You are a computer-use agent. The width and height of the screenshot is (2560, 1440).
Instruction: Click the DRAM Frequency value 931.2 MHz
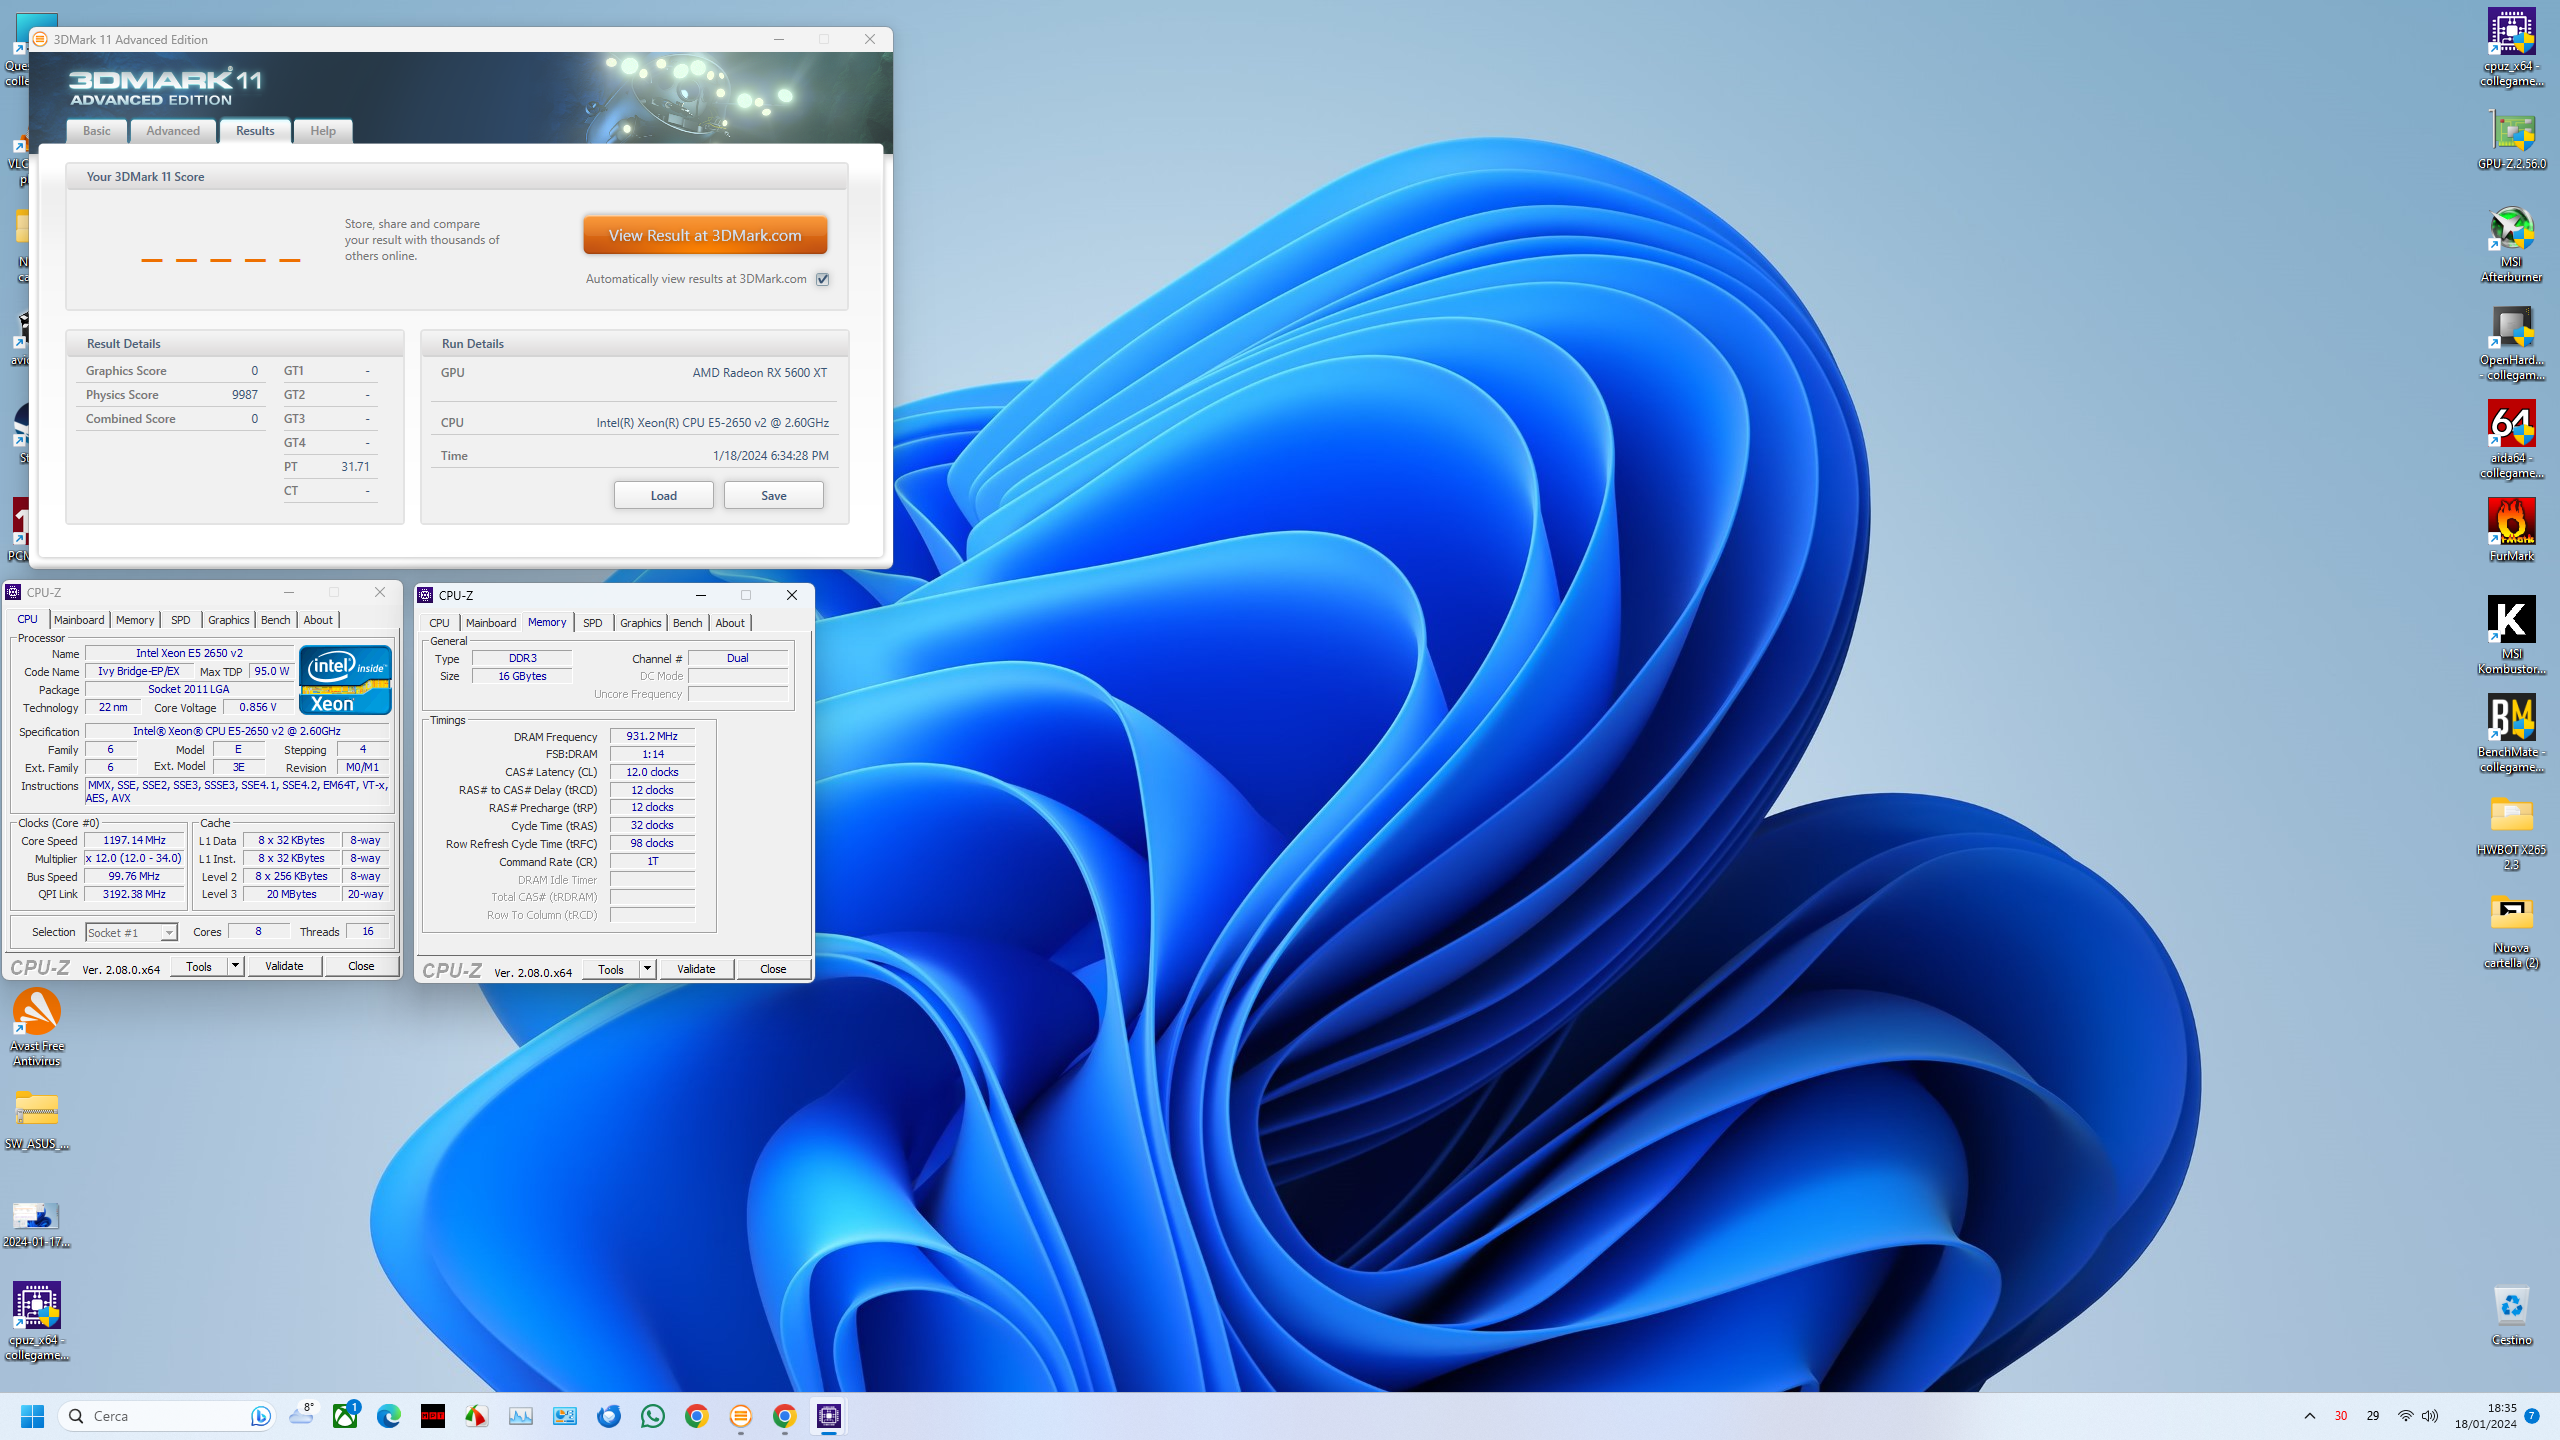coord(652,736)
